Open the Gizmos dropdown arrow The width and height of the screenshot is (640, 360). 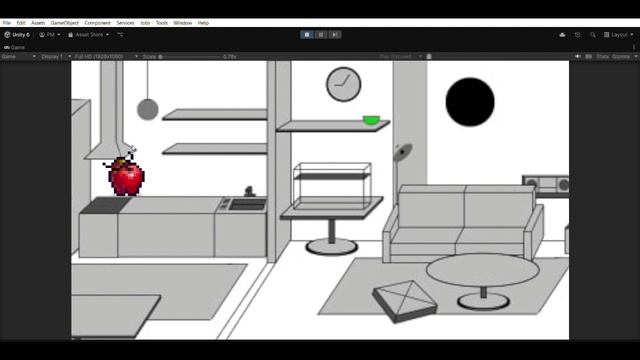tap(636, 56)
